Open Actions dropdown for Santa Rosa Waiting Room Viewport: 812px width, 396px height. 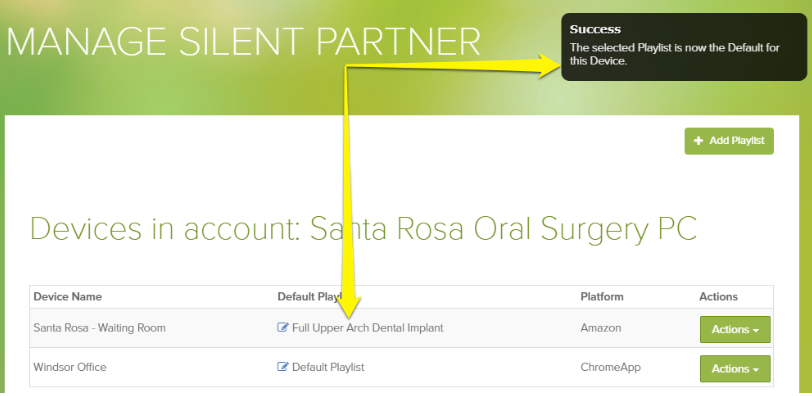coord(735,329)
